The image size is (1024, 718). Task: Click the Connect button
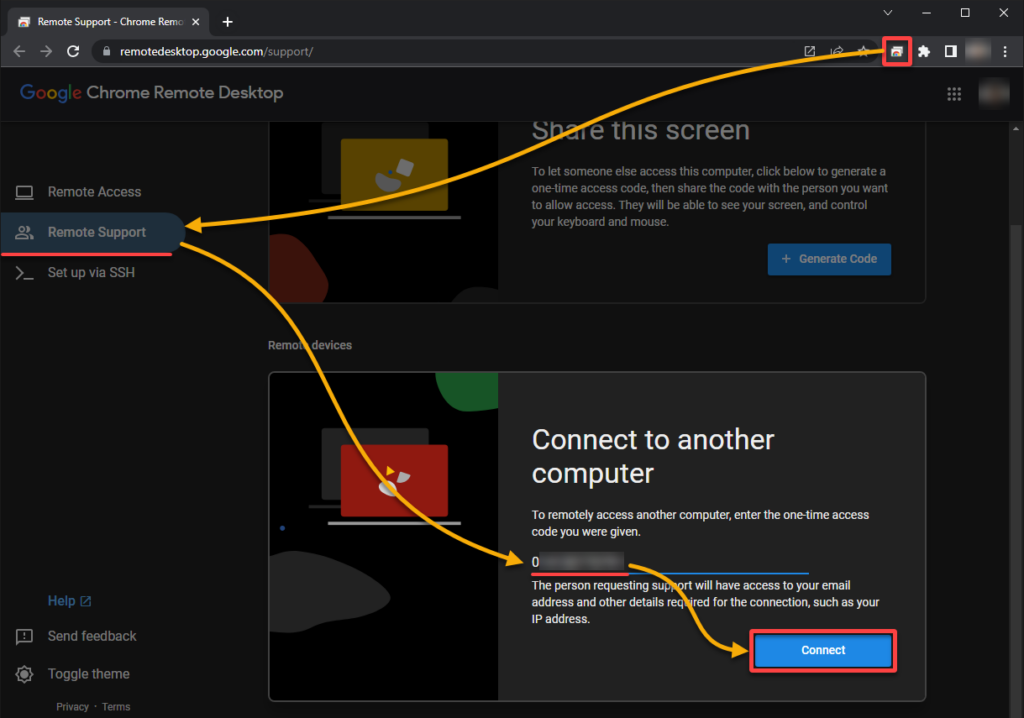tap(822, 650)
